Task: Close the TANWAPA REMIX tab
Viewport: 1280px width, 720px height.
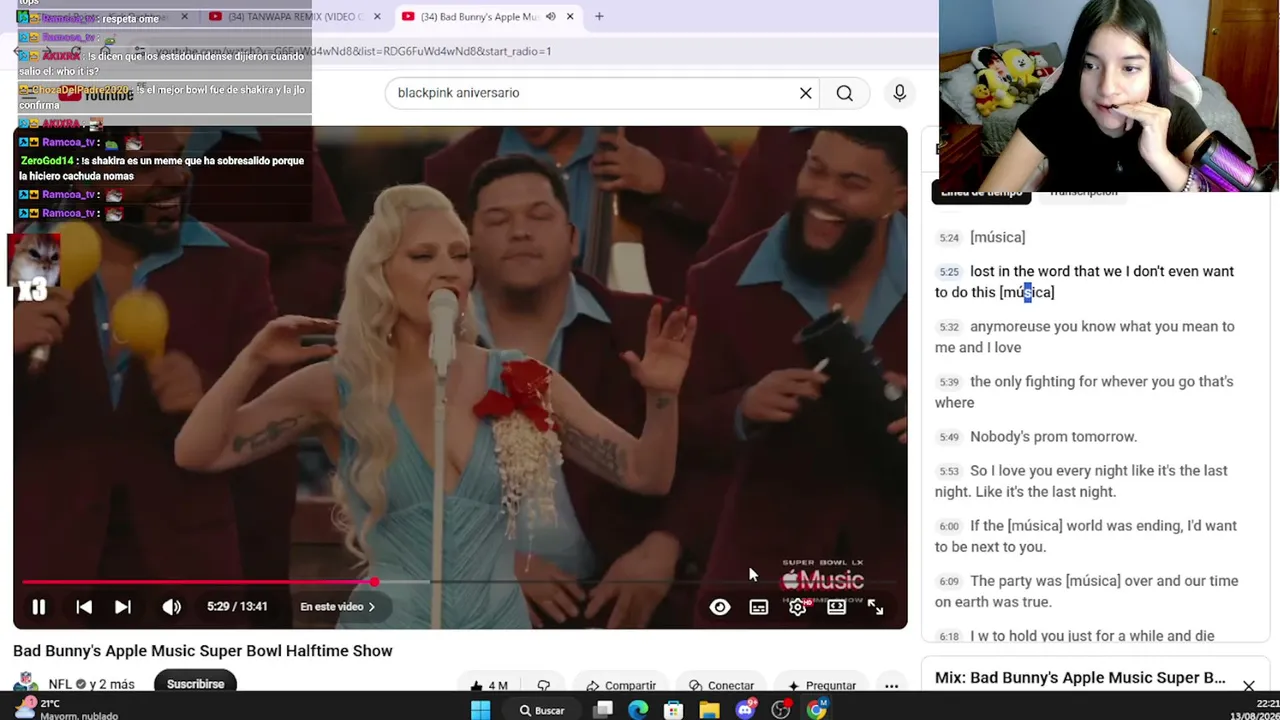Action: coord(377,16)
